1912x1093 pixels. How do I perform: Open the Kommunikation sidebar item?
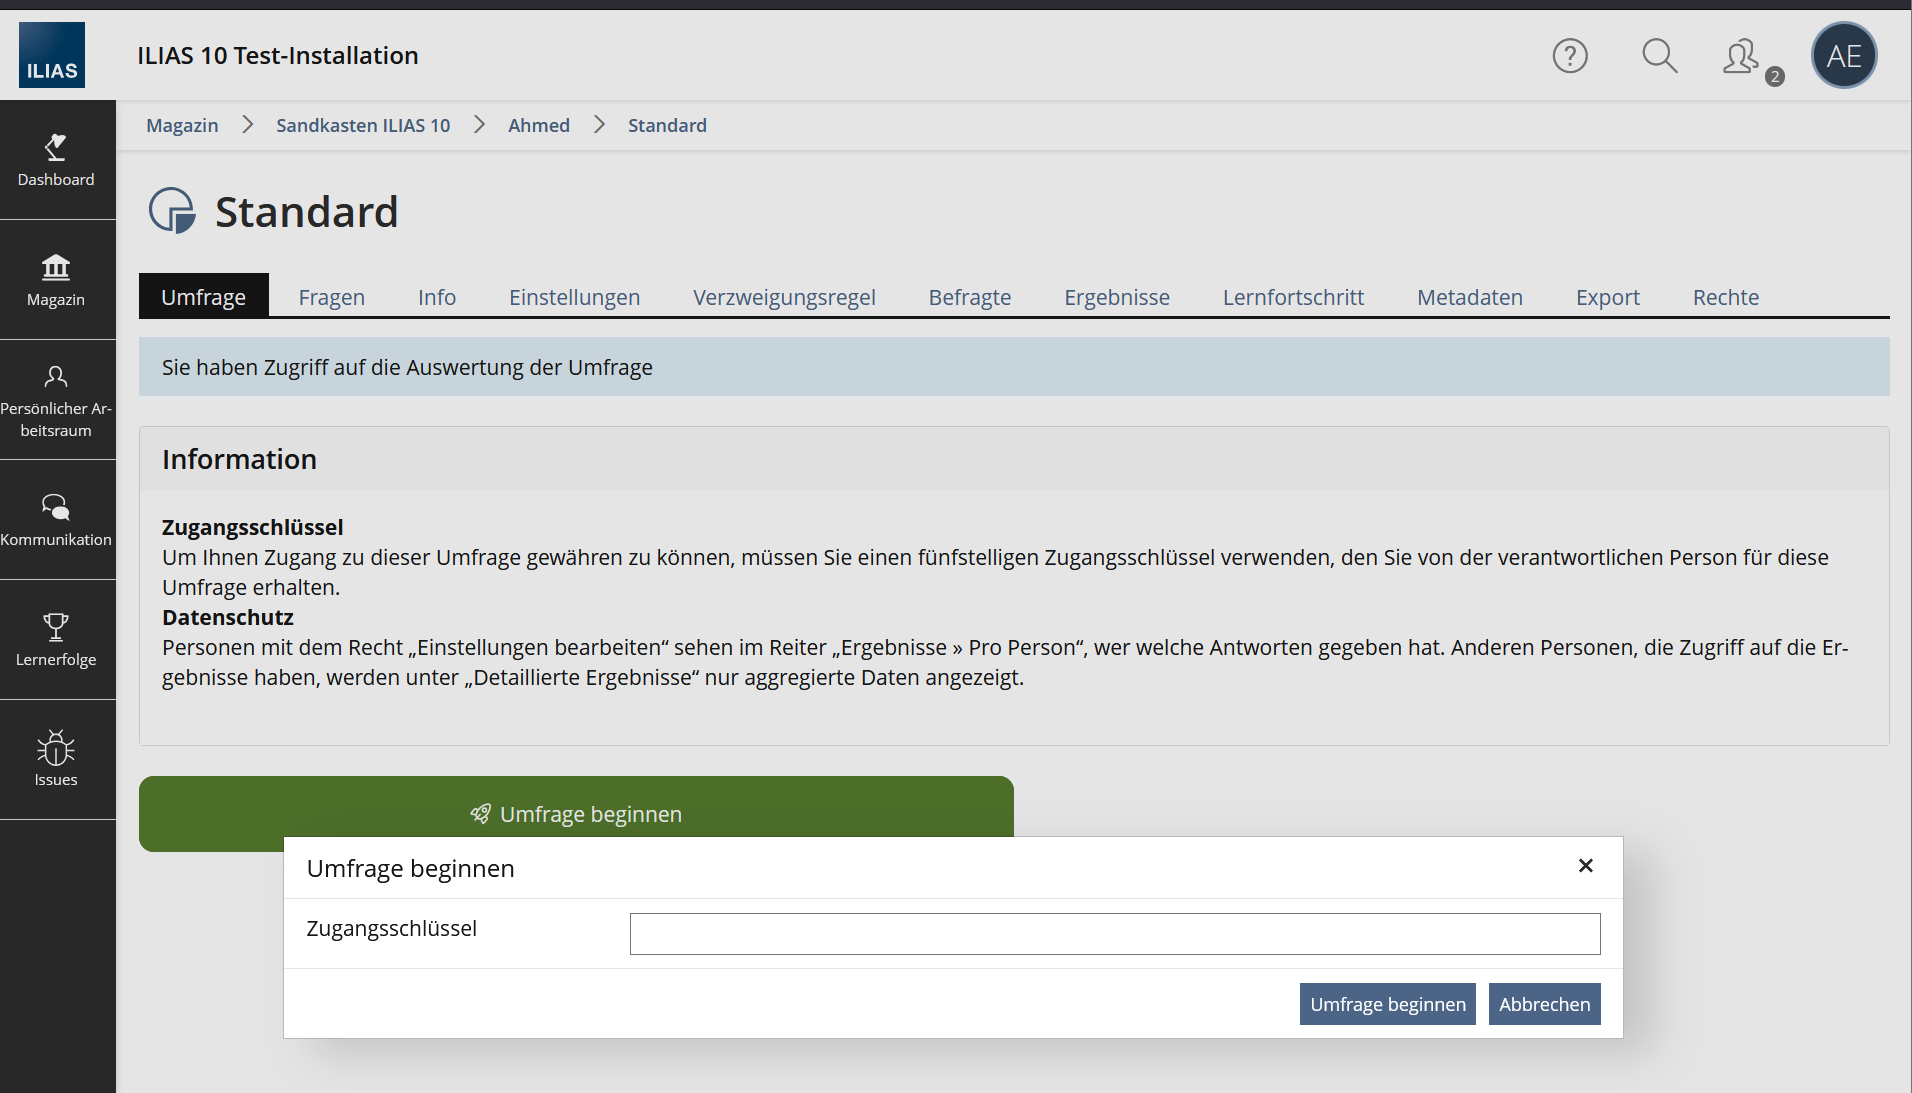coord(56,520)
